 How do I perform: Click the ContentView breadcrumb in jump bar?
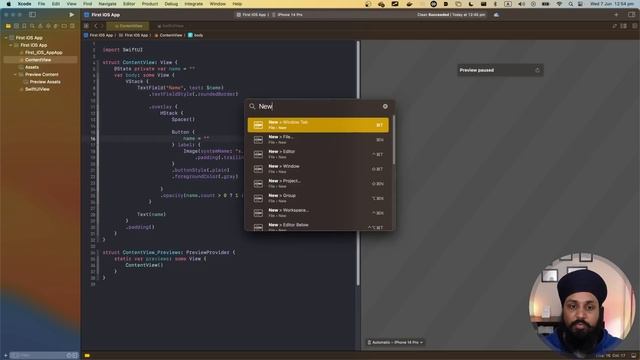(x=168, y=35)
